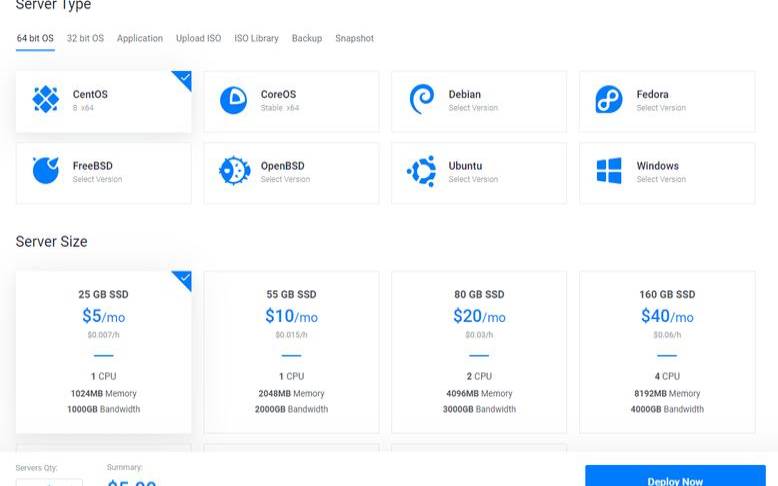The image size is (778, 486).
Task: Click the 2 CPU text
Action: (x=479, y=376)
